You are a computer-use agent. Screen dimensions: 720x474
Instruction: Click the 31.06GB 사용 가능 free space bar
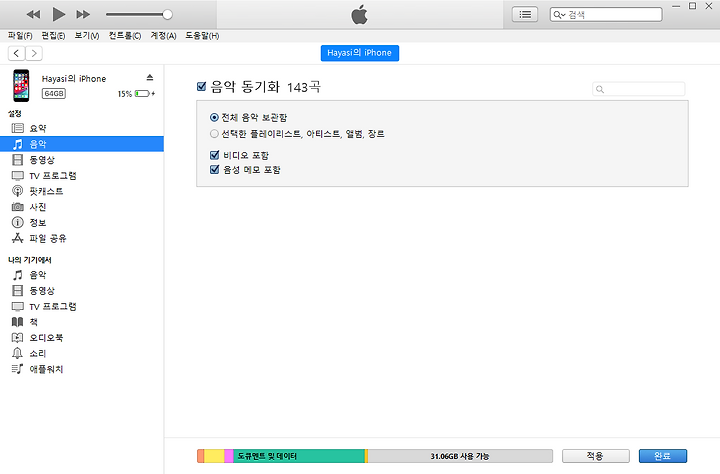[x=460, y=456]
